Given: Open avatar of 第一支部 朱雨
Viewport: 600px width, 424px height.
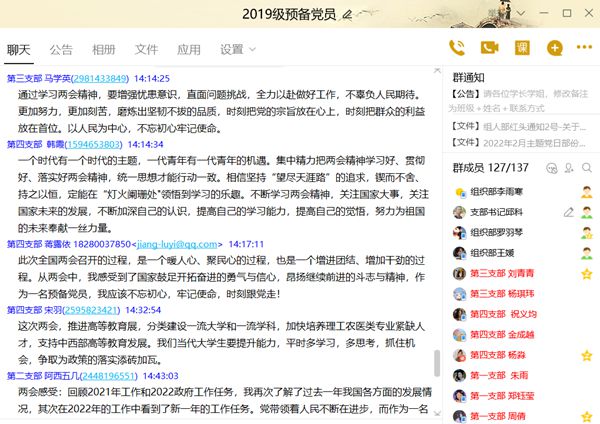Looking at the screenshot, I should click(460, 376).
